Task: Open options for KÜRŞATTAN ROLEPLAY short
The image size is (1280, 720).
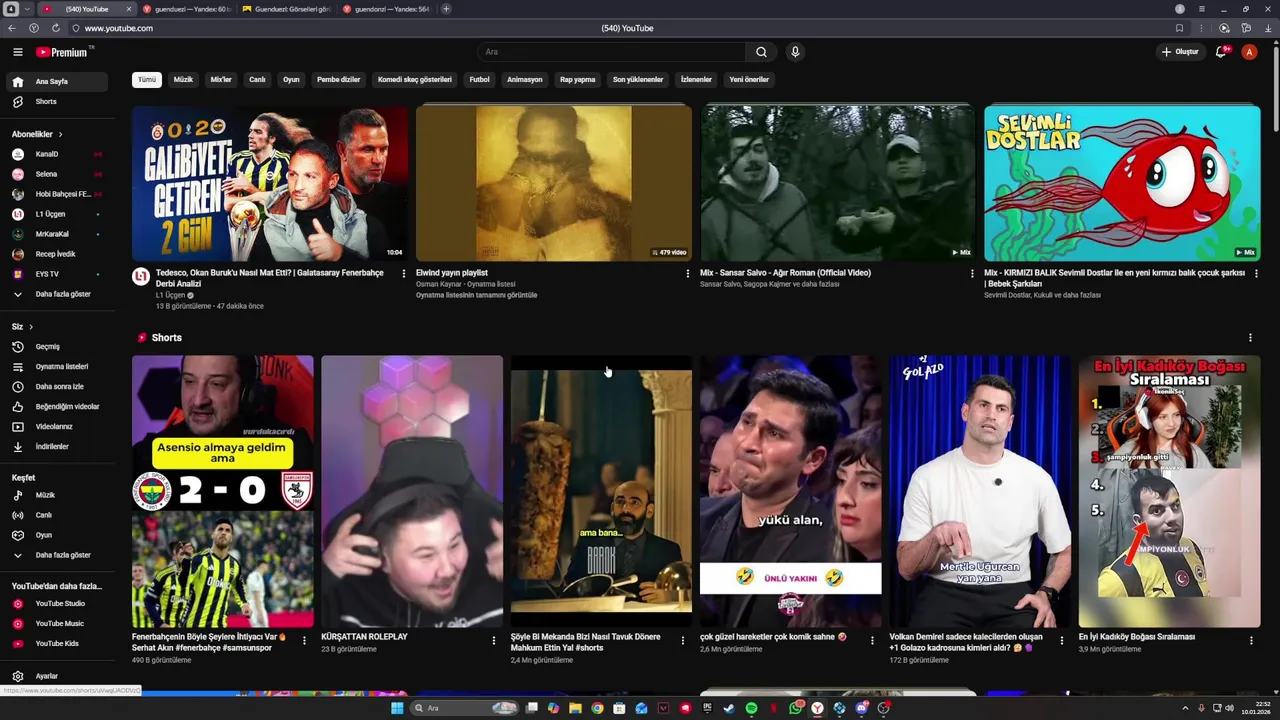Action: (x=493, y=640)
